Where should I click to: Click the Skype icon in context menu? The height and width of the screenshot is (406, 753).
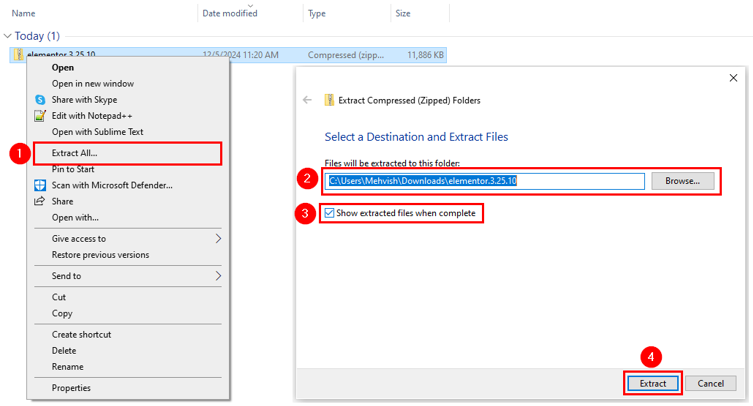[x=40, y=99]
